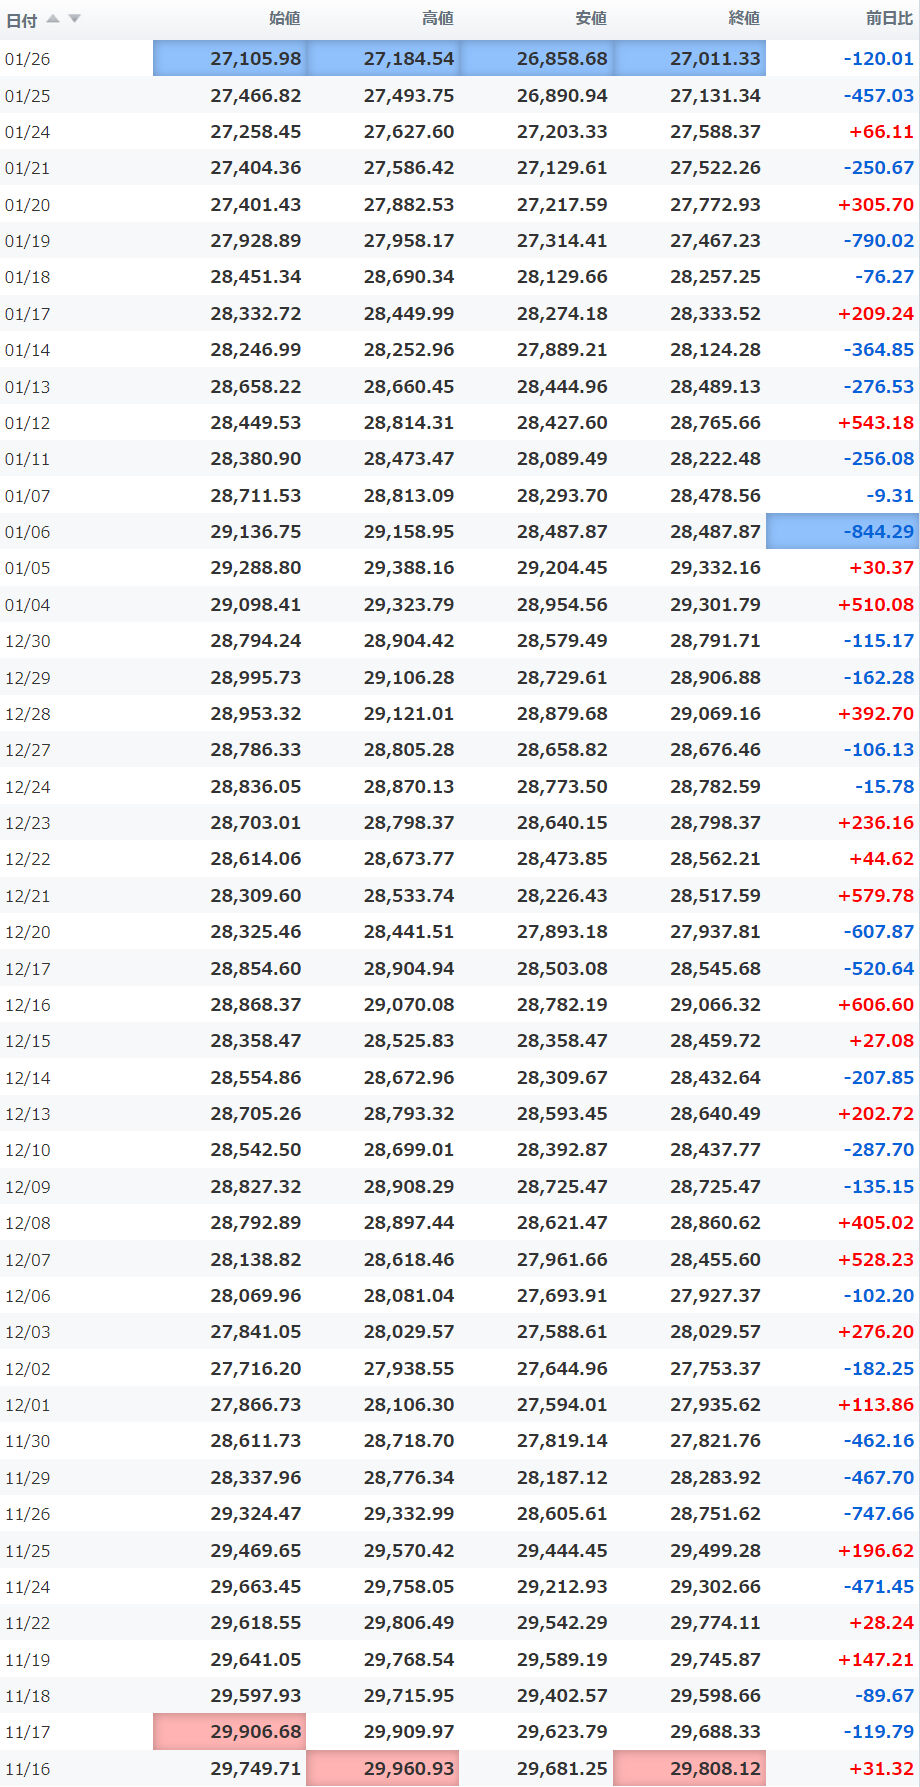Click low value 27,889.21 in 01/14 row
This screenshot has height=1787, width=920.
tap(562, 350)
